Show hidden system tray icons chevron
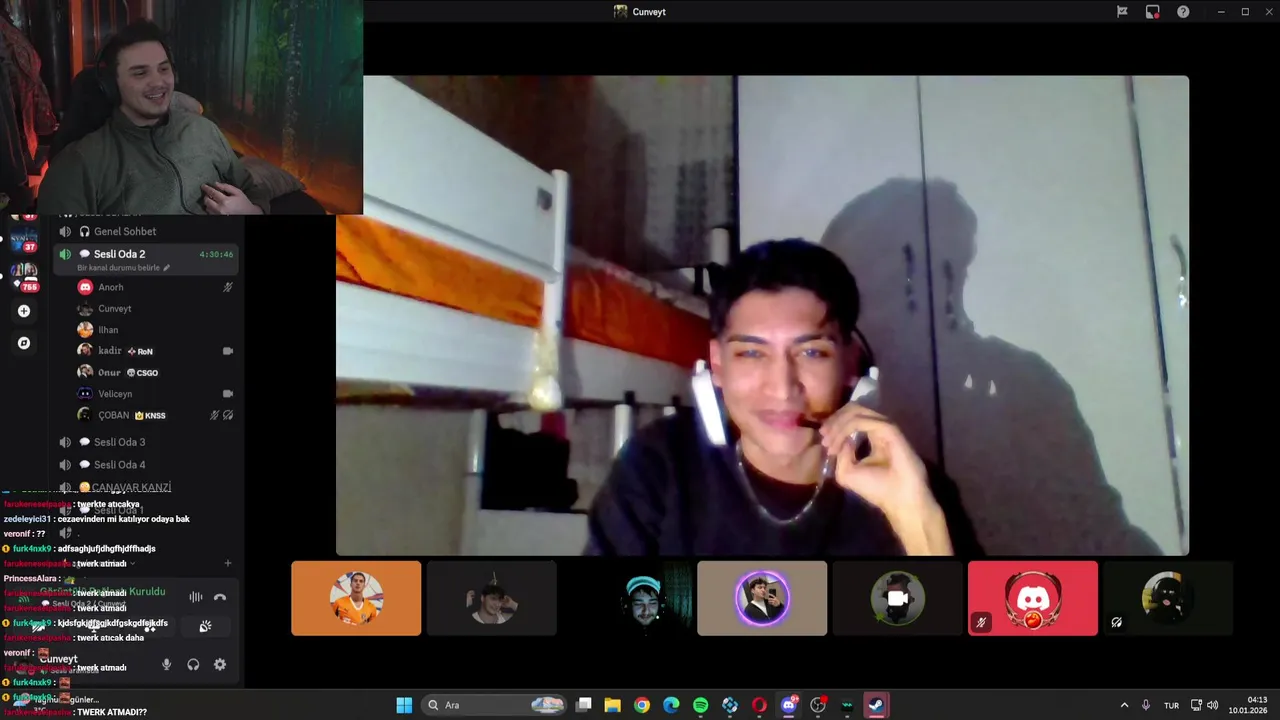Screen dimensions: 1280x720 point(1124,705)
